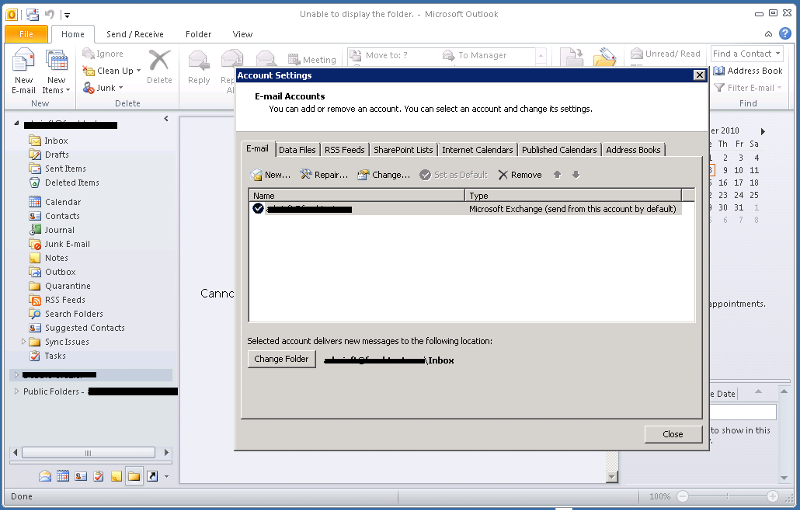This screenshot has height=510, width=800.
Task: Click the Delete X icon in ribbon
Action: (159, 60)
